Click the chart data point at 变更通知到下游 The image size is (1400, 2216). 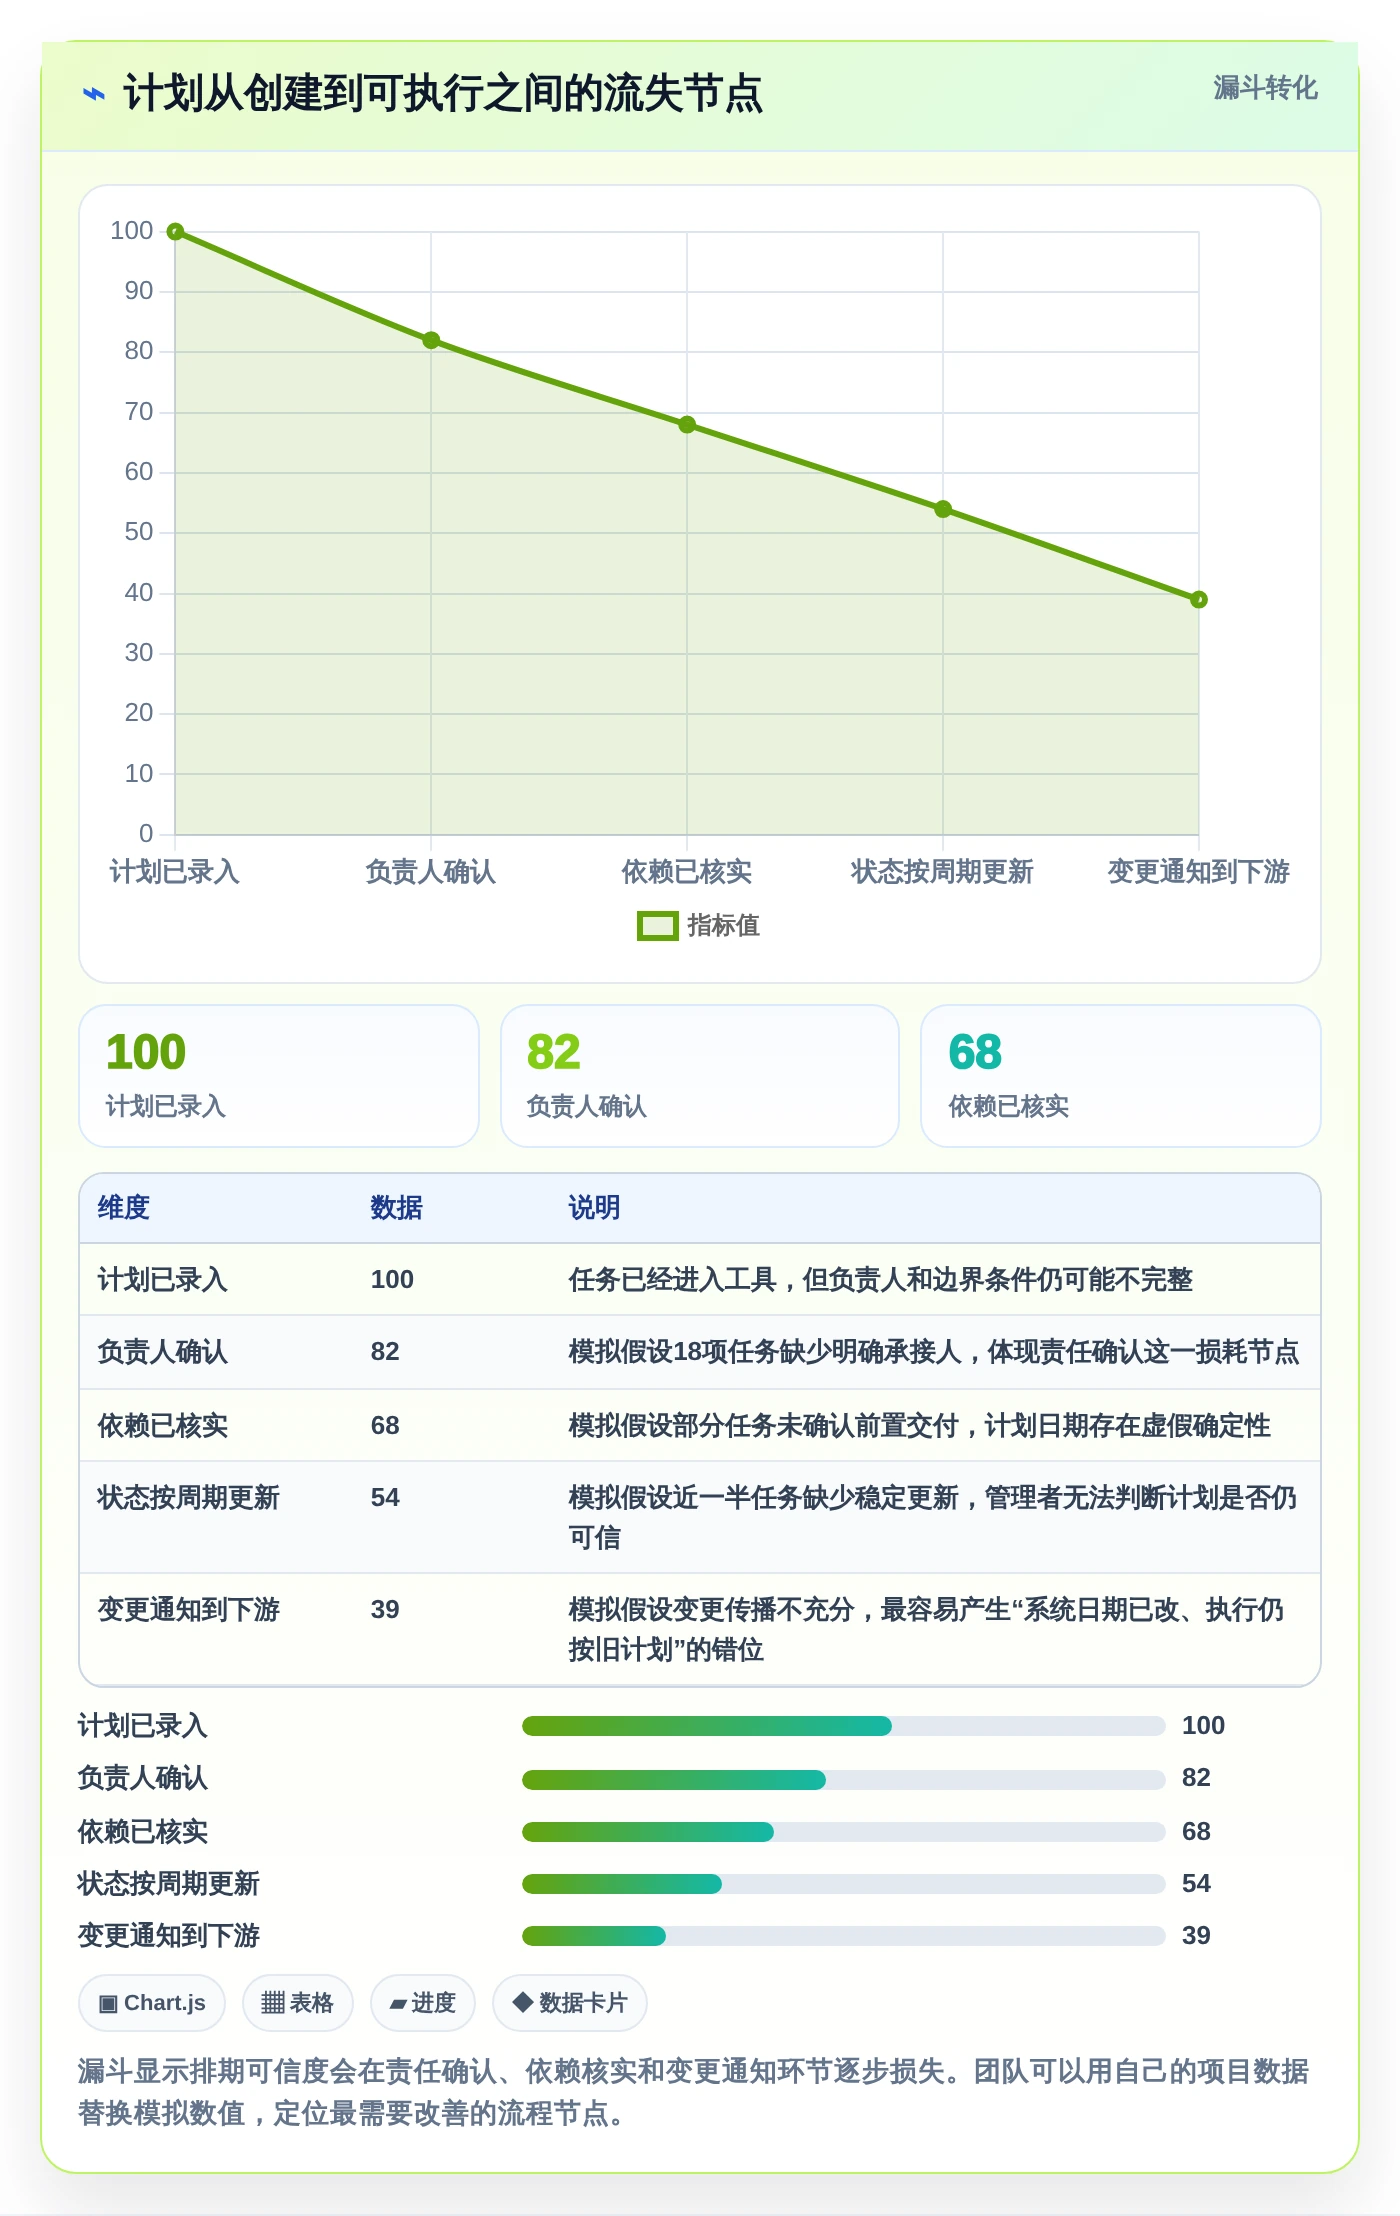point(1199,599)
